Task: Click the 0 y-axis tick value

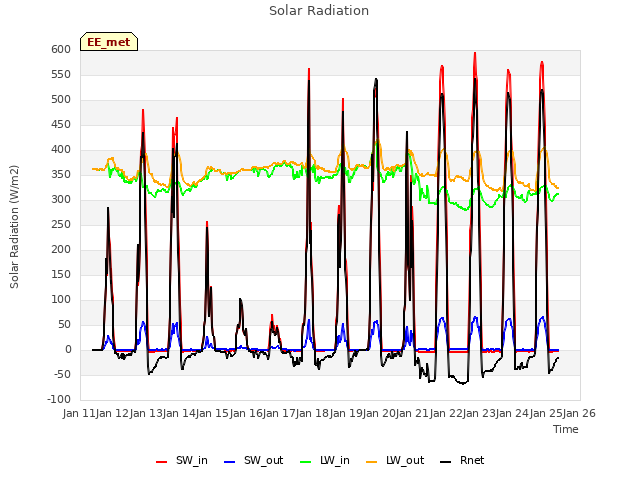Action: pos(68,349)
